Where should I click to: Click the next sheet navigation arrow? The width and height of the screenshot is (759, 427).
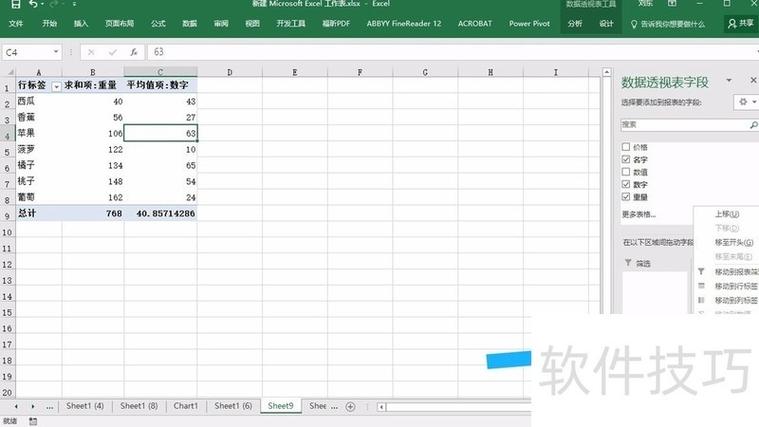pyautogui.click(x=33, y=407)
